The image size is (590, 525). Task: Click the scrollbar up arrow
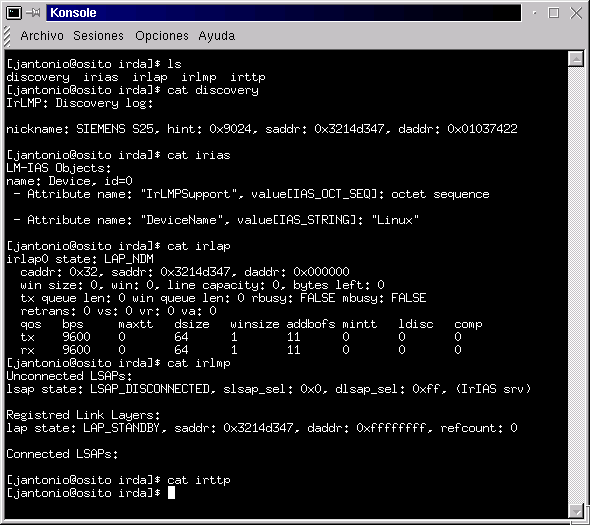576,59
